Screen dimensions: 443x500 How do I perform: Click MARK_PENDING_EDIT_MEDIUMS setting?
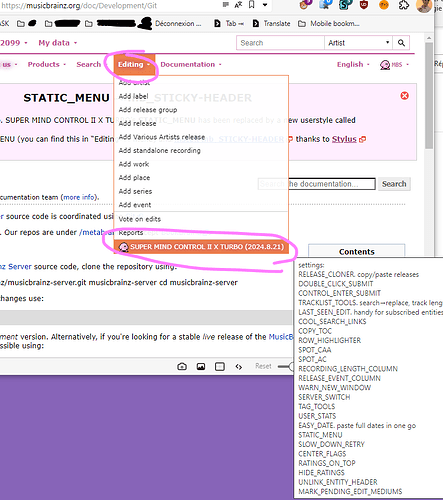click(x=350, y=492)
